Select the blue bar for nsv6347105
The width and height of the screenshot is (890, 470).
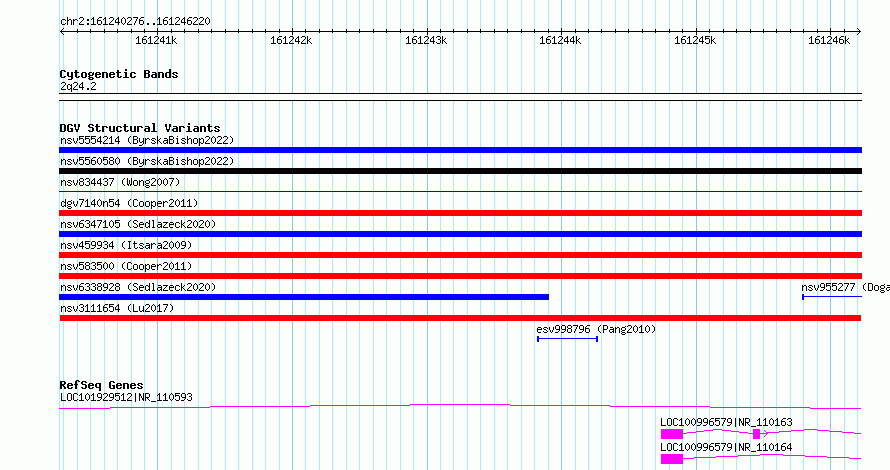tap(460, 234)
